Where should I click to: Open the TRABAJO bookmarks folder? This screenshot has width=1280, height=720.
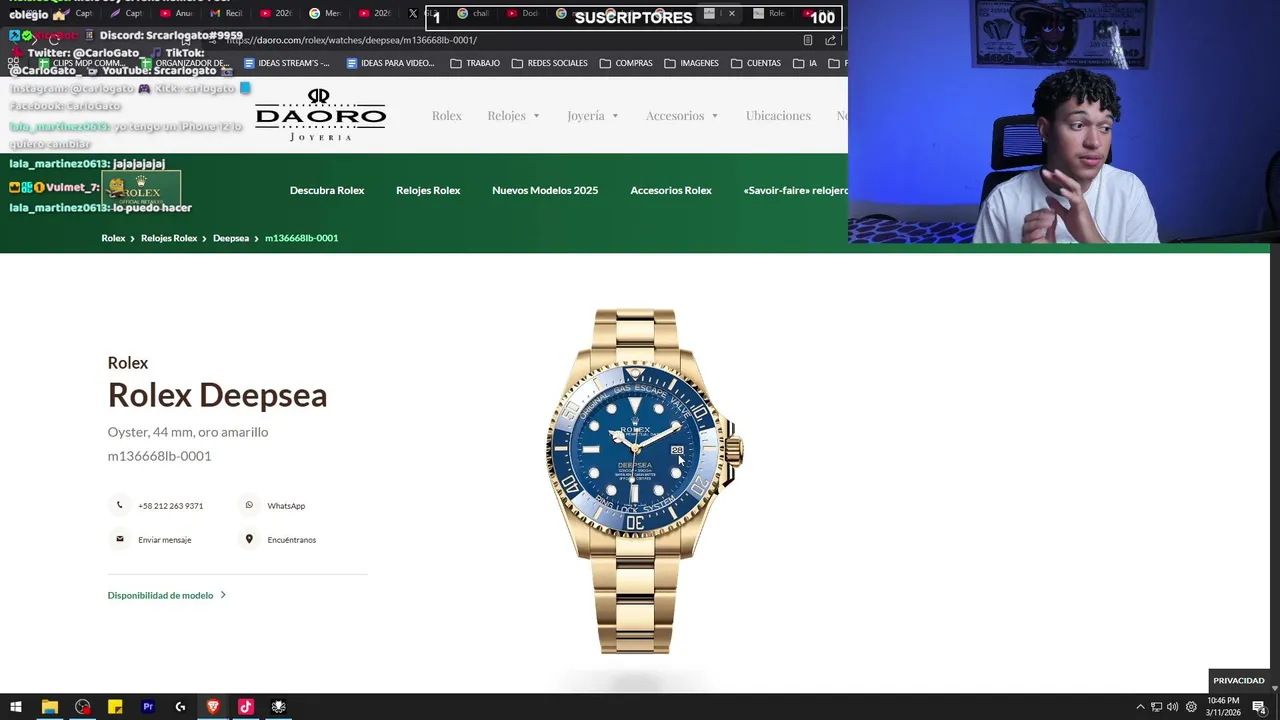[475, 63]
